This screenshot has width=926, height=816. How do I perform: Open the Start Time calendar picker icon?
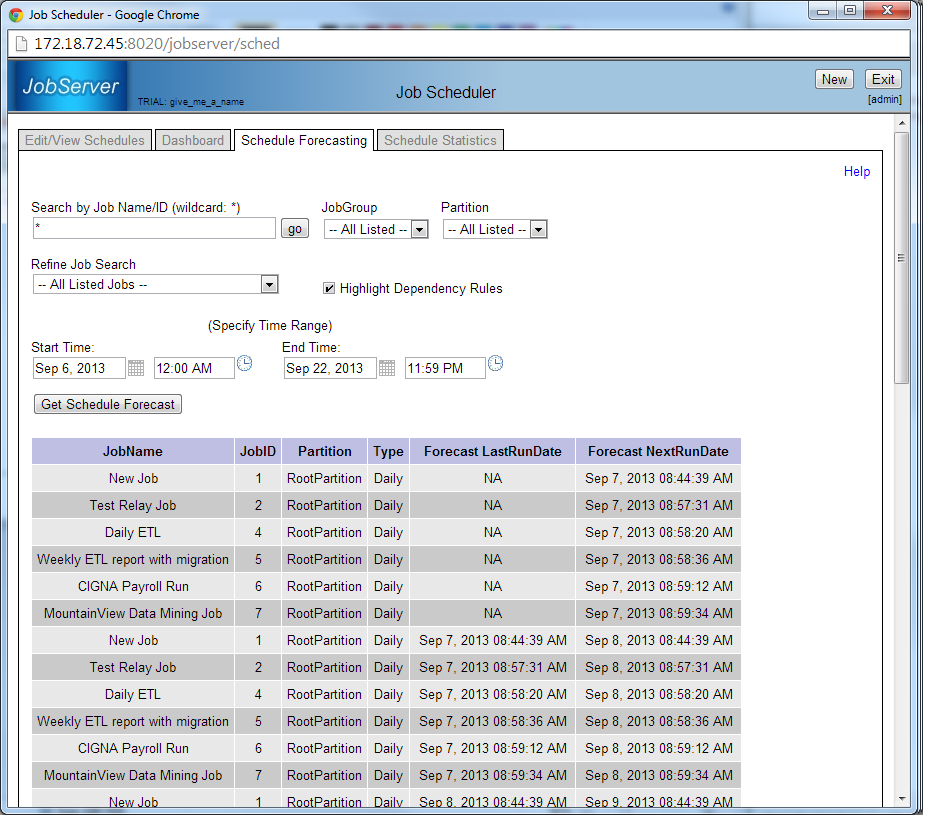pyautogui.click(x=136, y=368)
